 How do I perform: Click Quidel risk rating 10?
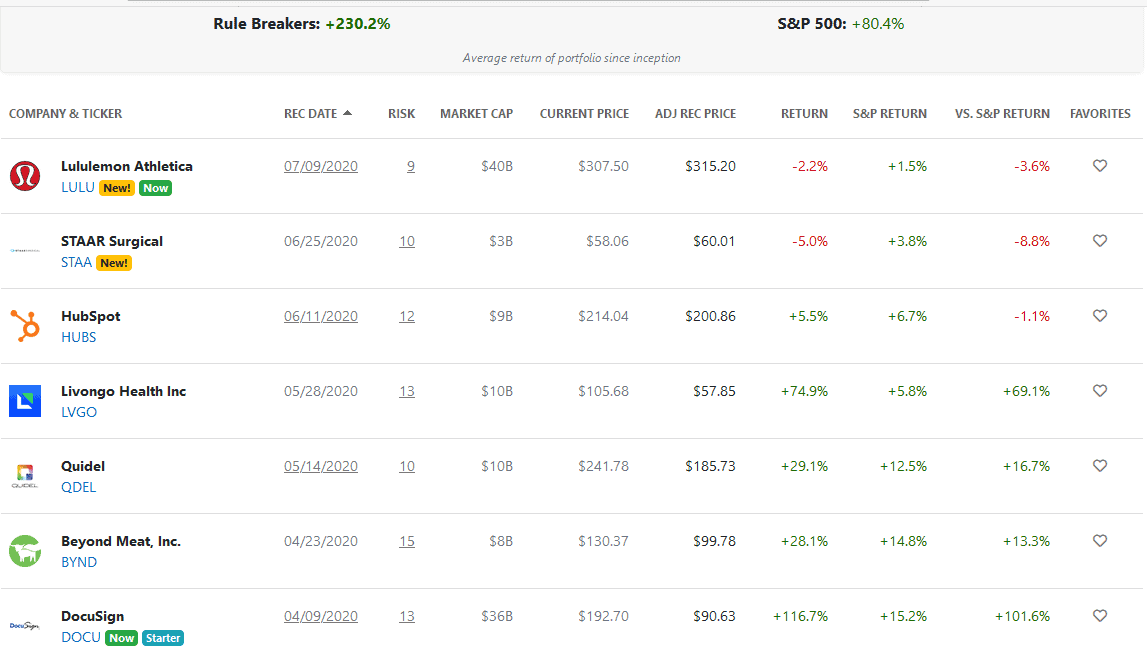407,466
